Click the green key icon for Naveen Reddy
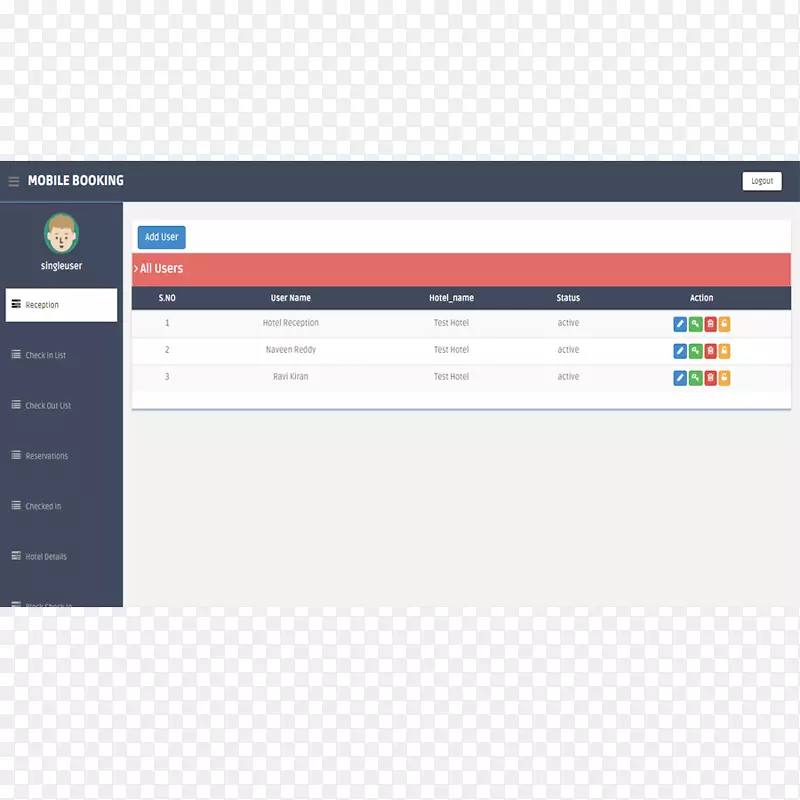Screen dimensions: 800x800 [x=695, y=351]
